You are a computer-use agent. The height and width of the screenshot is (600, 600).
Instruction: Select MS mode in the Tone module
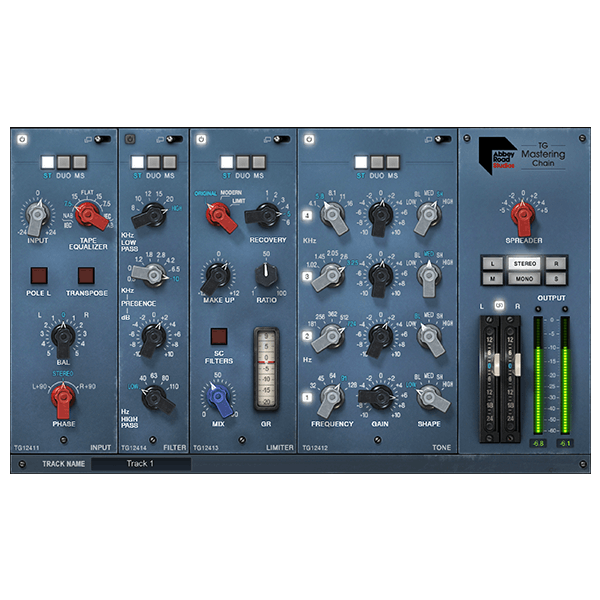point(390,160)
